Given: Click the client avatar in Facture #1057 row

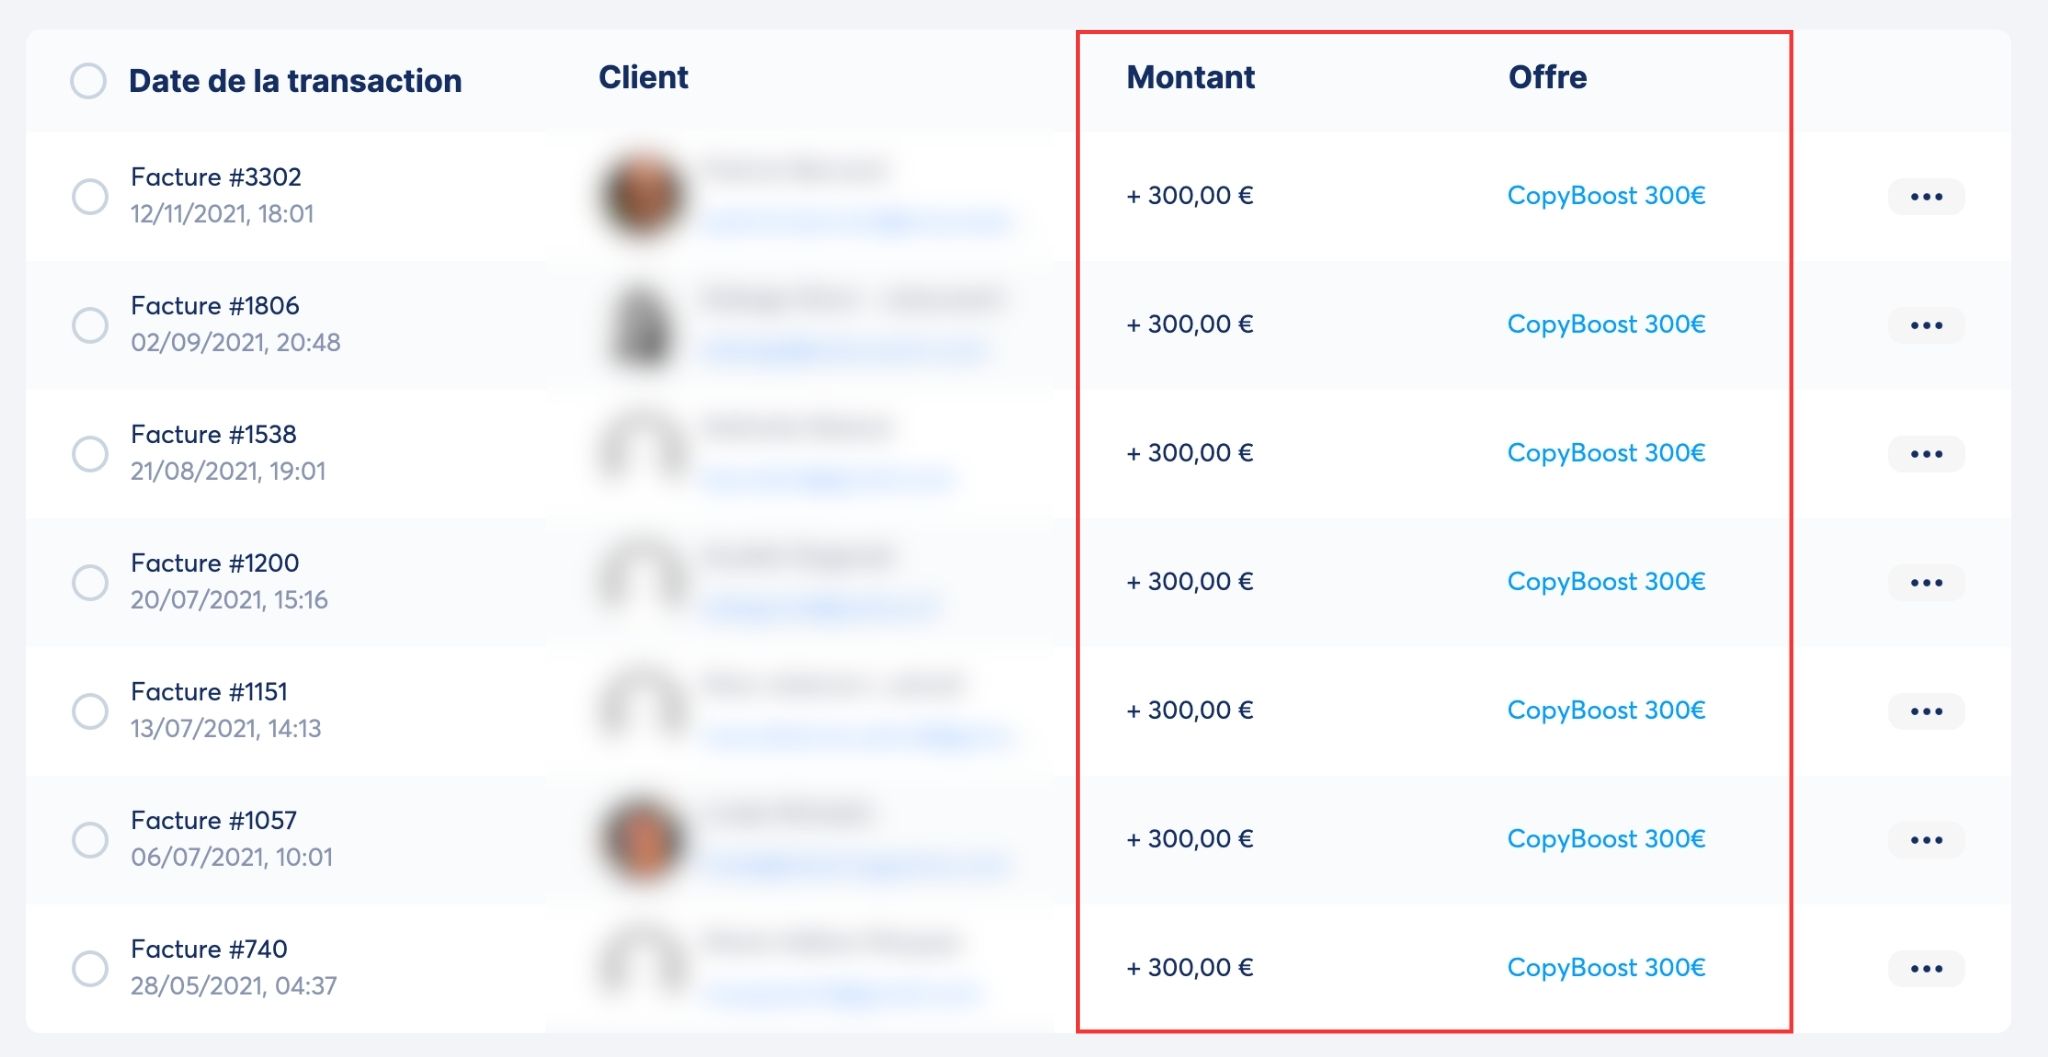Looking at the screenshot, I should tap(643, 839).
